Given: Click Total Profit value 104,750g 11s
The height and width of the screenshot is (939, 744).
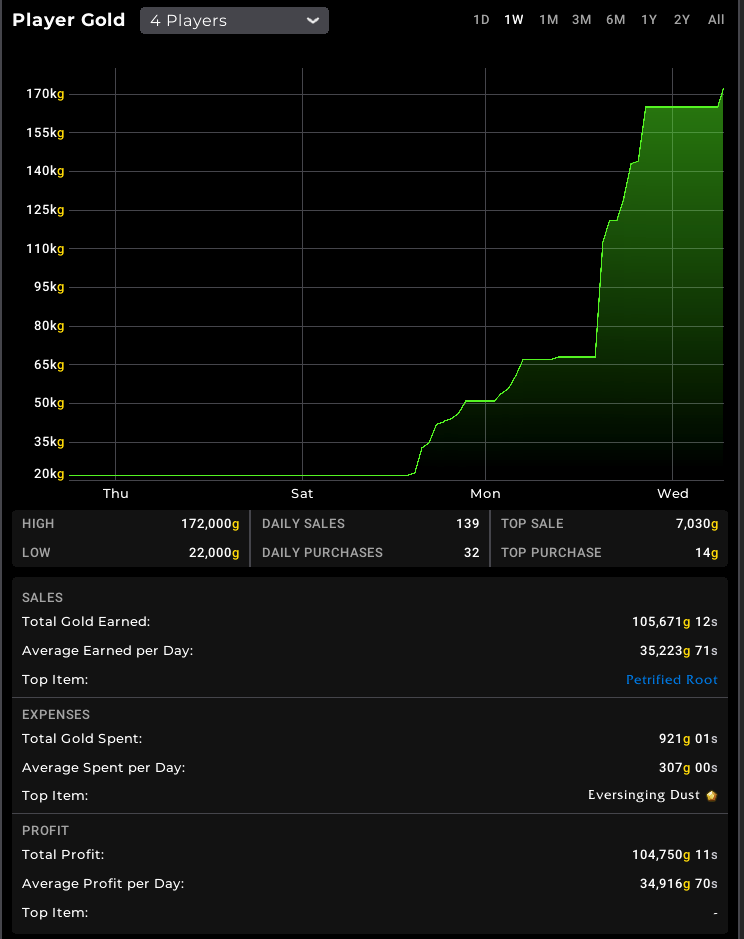Looking at the screenshot, I should point(675,855).
